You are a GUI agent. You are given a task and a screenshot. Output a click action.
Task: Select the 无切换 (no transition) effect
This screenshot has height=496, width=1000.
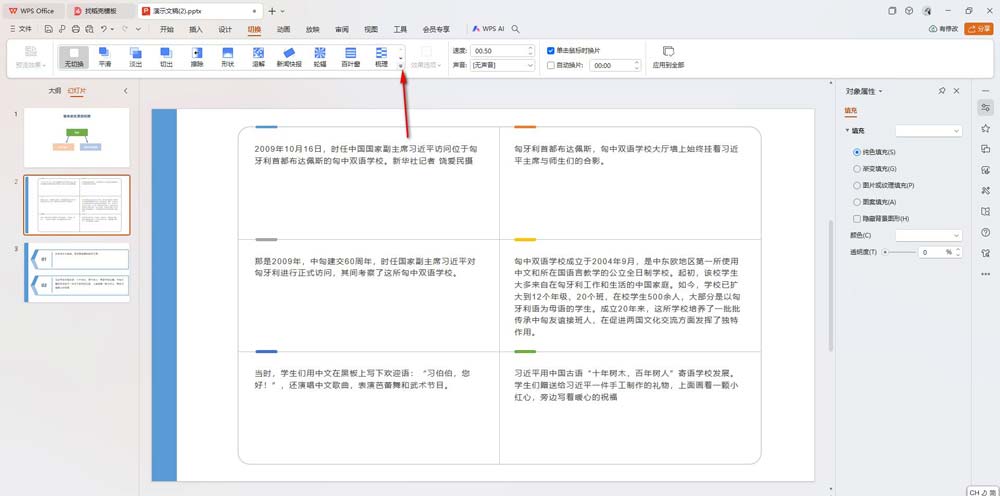pyautogui.click(x=74, y=57)
